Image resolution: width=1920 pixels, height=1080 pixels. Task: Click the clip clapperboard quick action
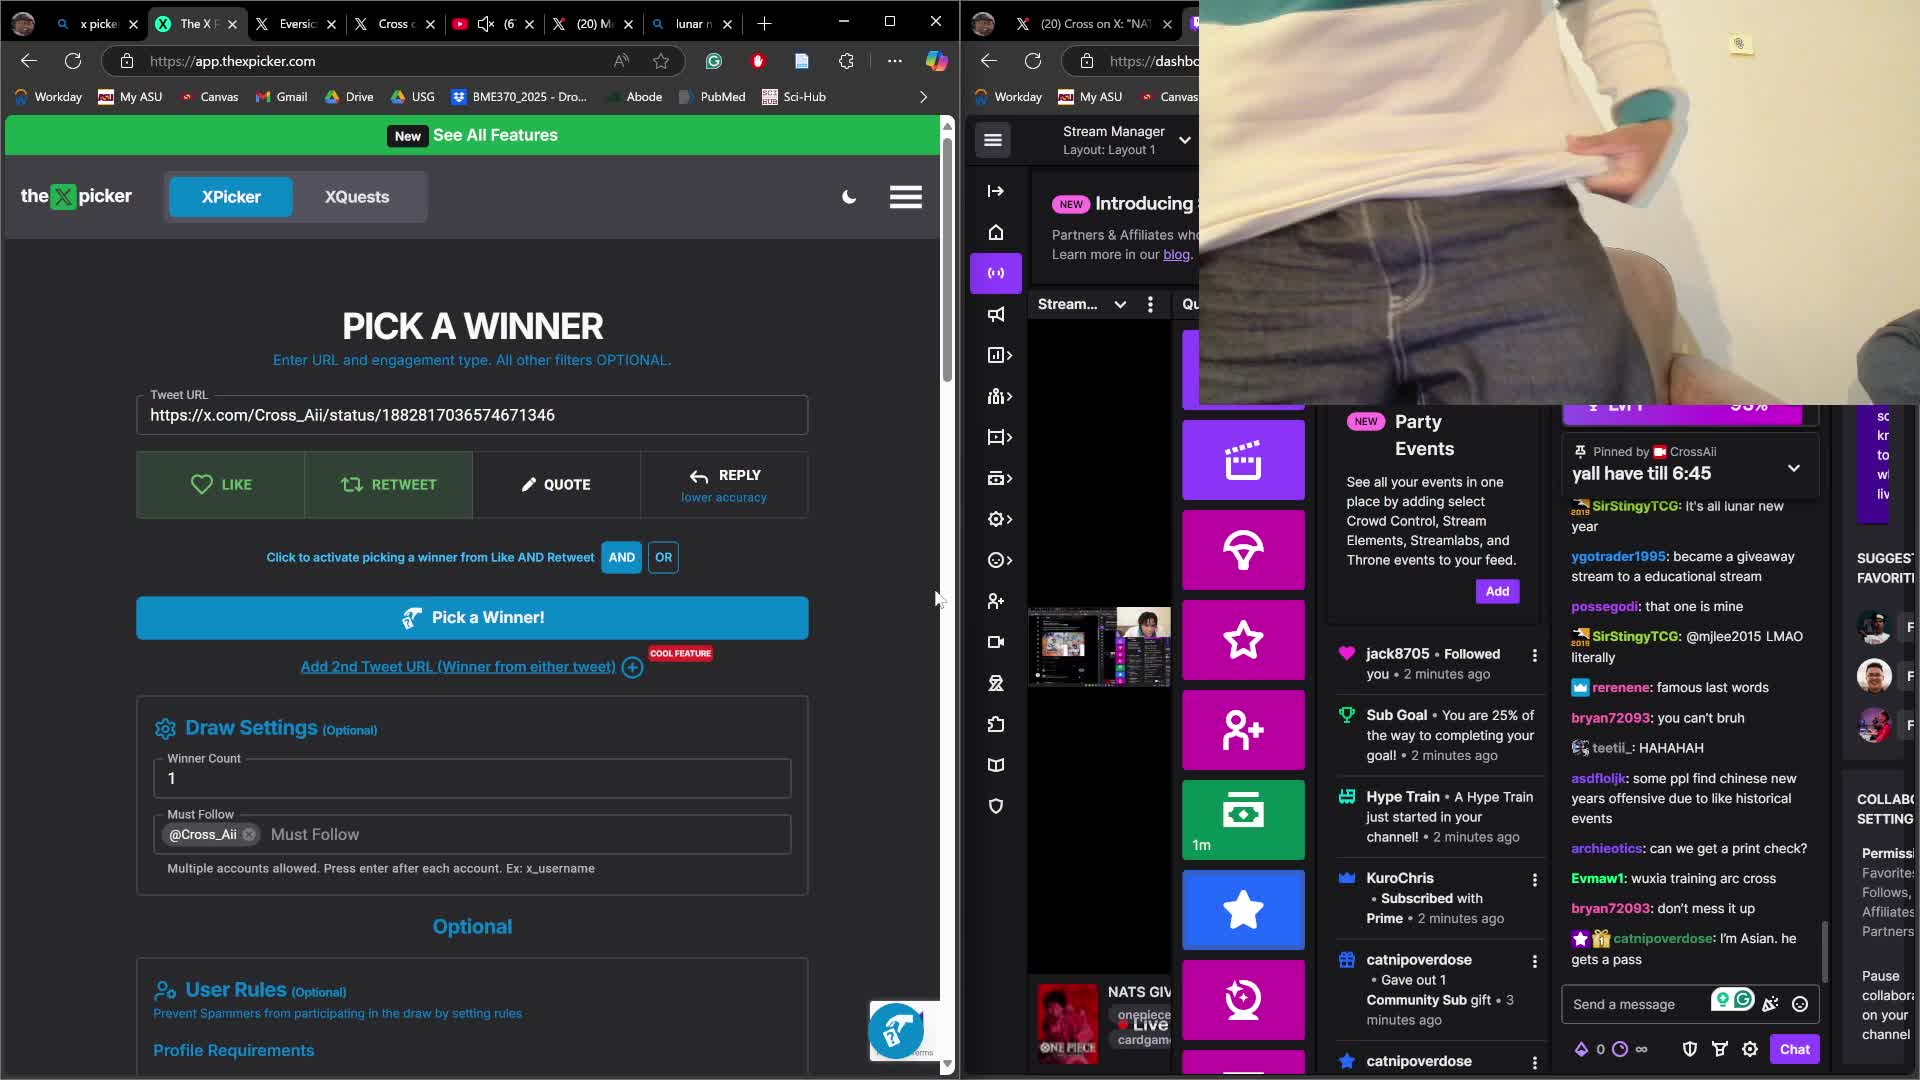click(x=1243, y=460)
